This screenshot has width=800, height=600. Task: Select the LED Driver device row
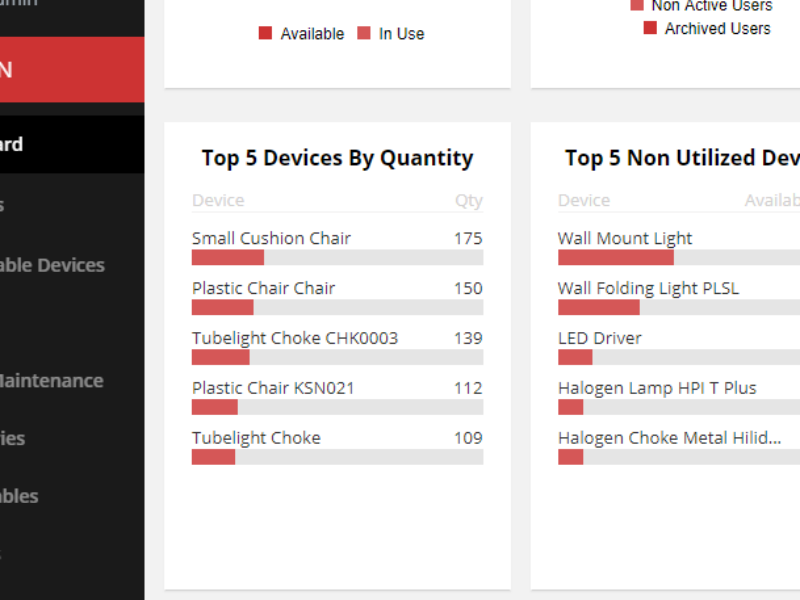679,347
